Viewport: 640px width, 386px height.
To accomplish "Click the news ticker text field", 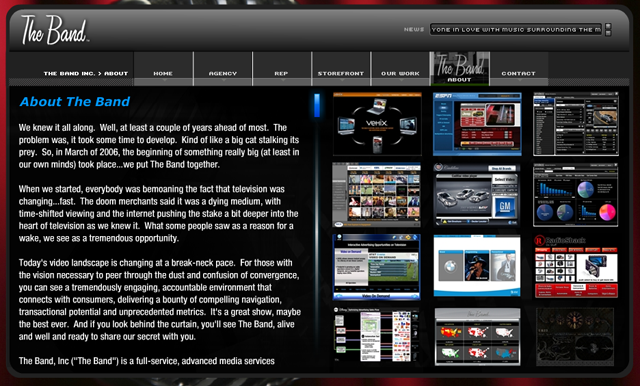I will 516,29.
